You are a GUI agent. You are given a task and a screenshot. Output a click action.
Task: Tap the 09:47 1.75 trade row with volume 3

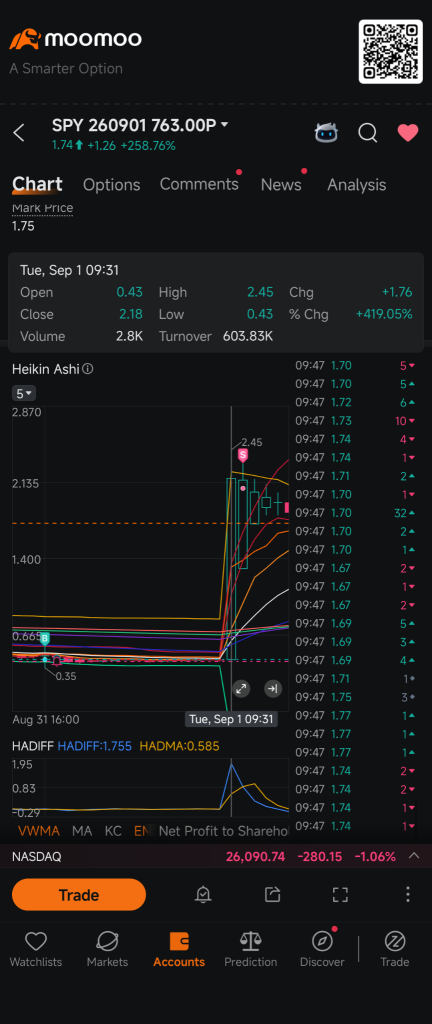[x=356, y=697]
